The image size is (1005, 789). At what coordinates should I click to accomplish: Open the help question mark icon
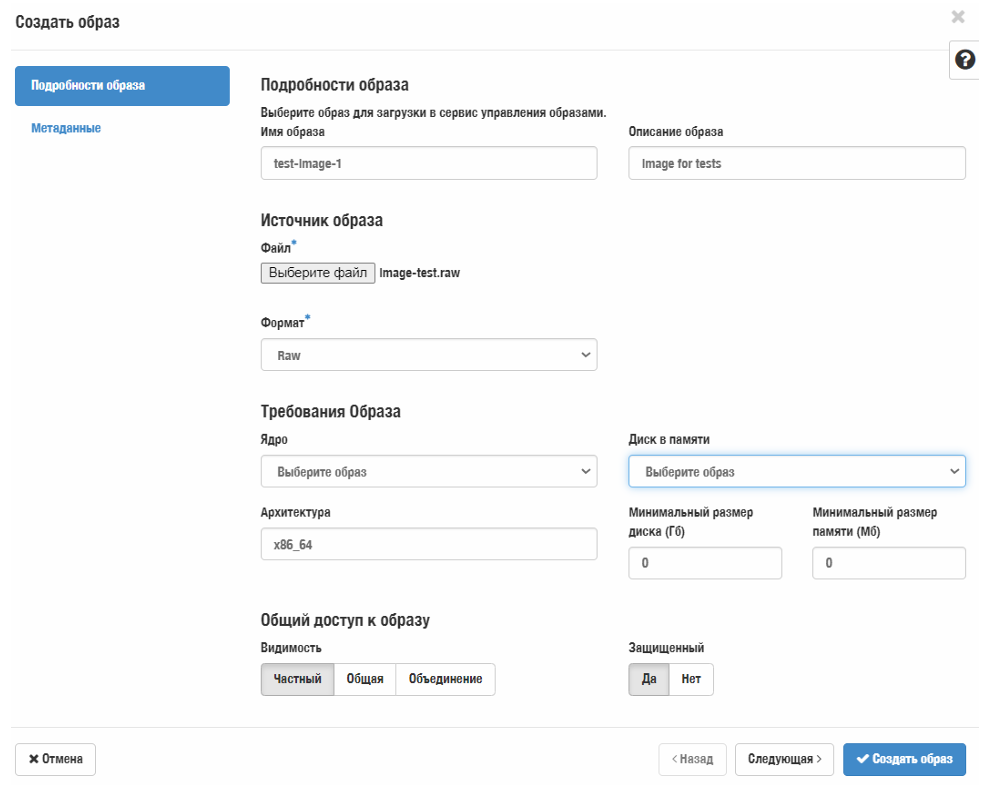click(965, 60)
